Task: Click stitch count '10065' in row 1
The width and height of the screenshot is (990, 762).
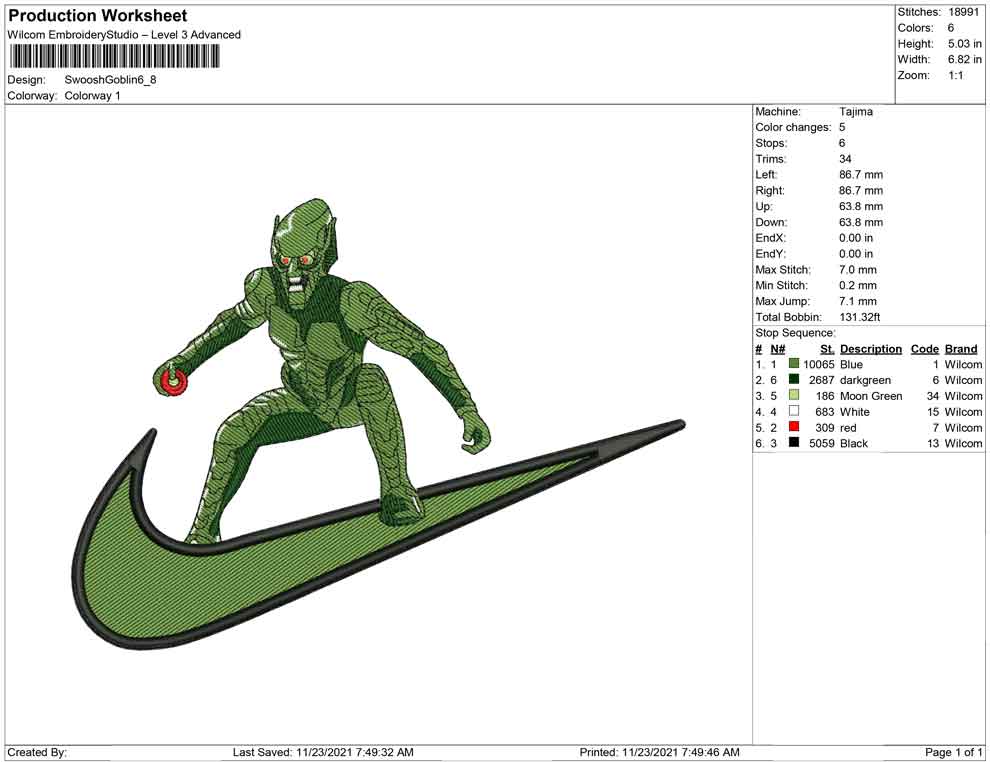Action: (818, 364)
